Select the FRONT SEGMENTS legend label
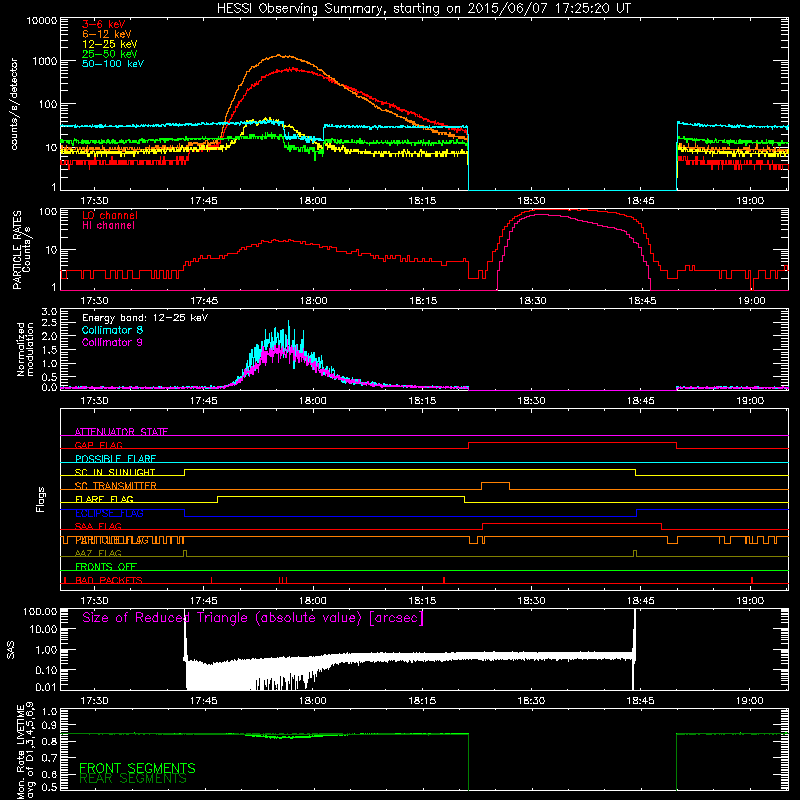Viewport: 800px width, 800px height. pos(137,768)
